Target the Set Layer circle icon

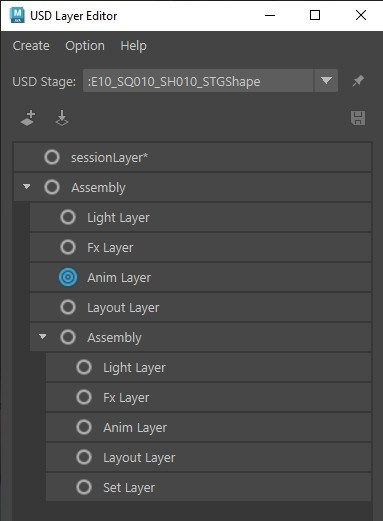[x=84, y=487]
